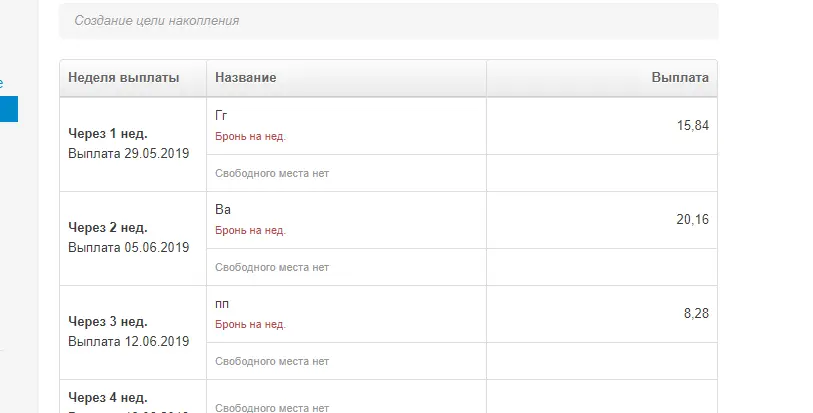
Task: Select 'Через 1 нед.' week cell
Action: [133, 144]
